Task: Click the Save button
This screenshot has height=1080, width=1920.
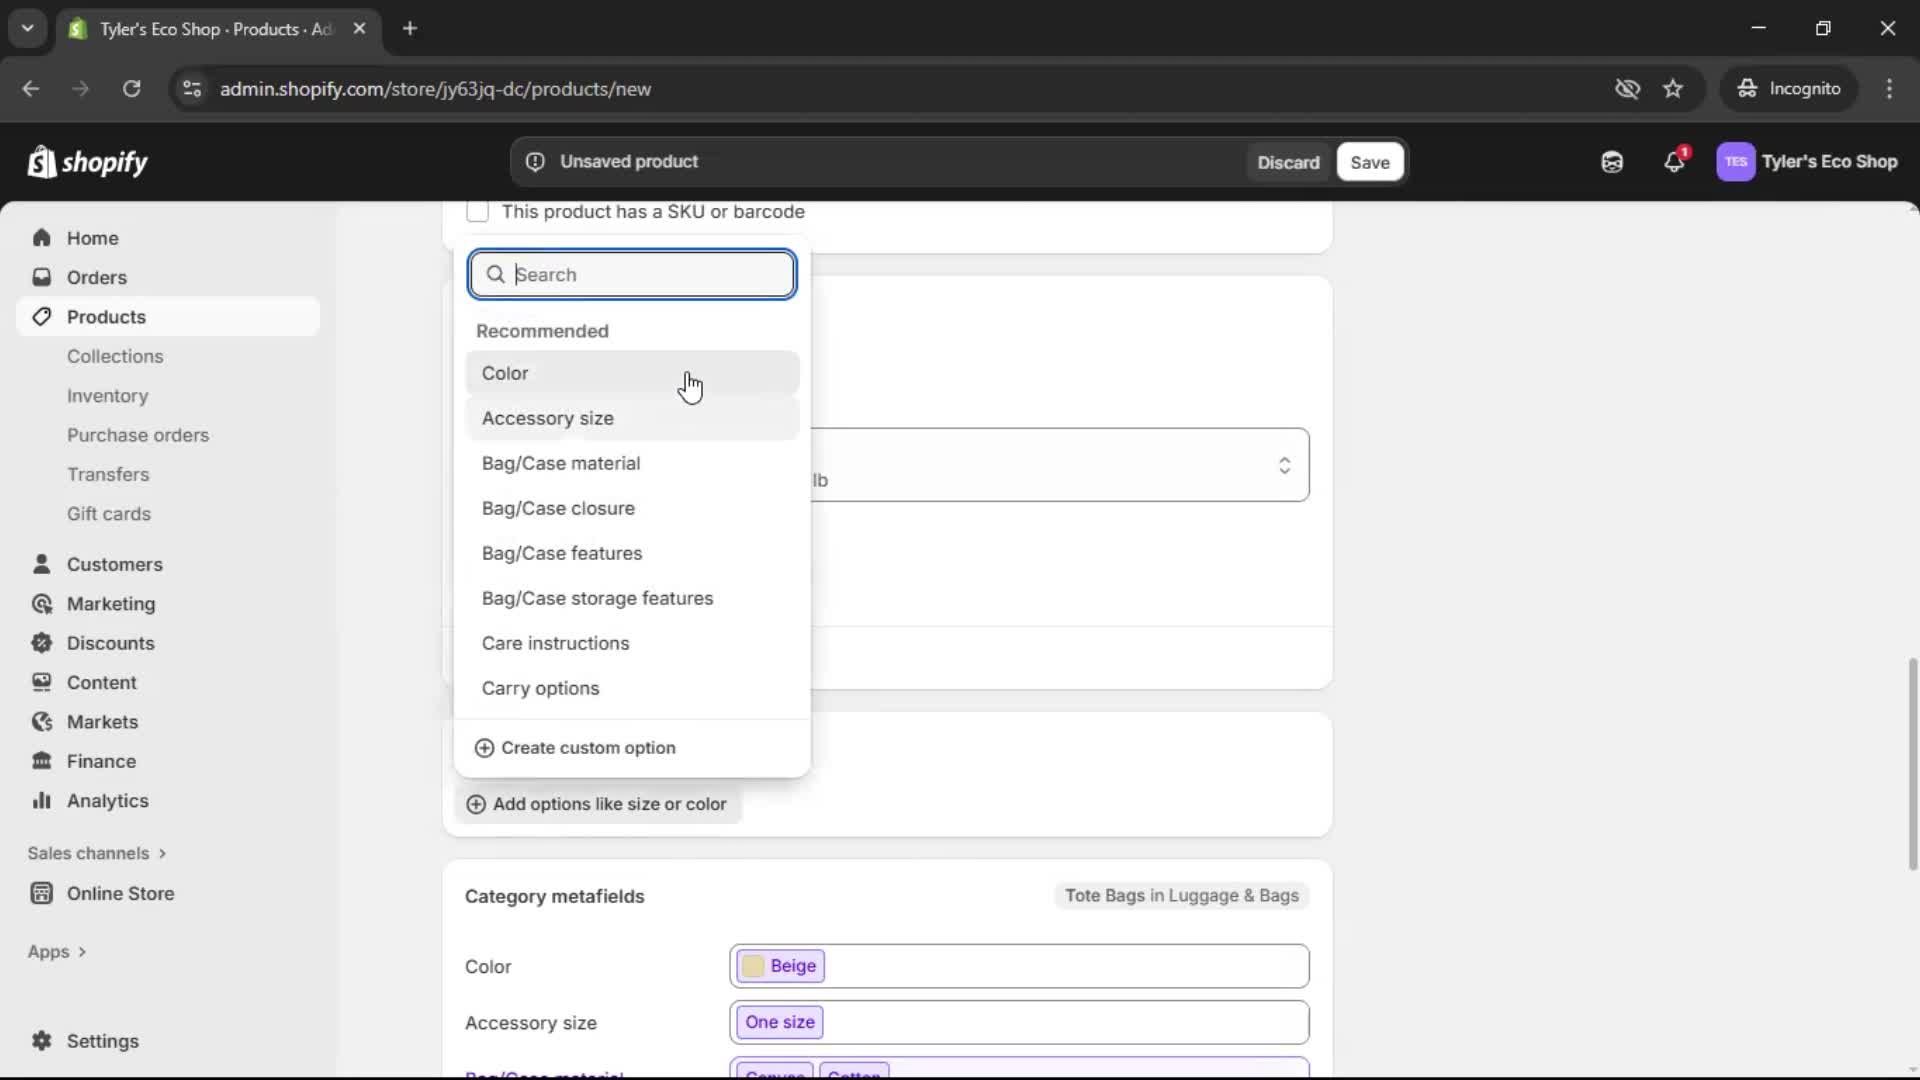Action: pyautogui.click(x=1369, y=161)
